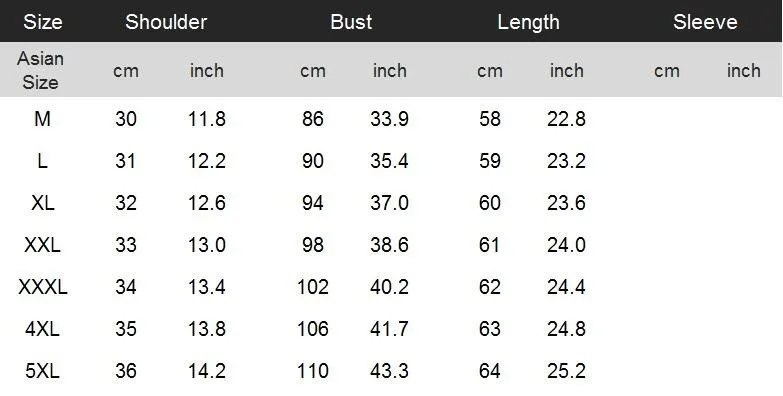
Task: Click shoulder value 11.8 inch
Action: pyautogui.click(x=207, y=119)
